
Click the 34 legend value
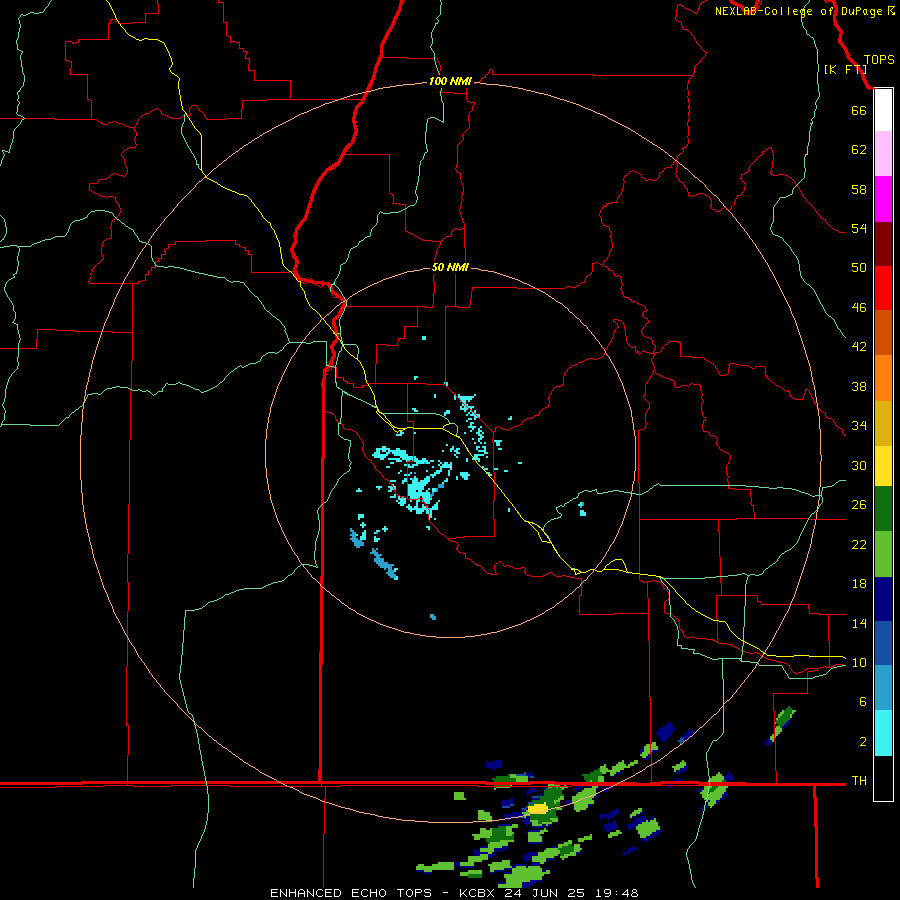coord(859,426)
